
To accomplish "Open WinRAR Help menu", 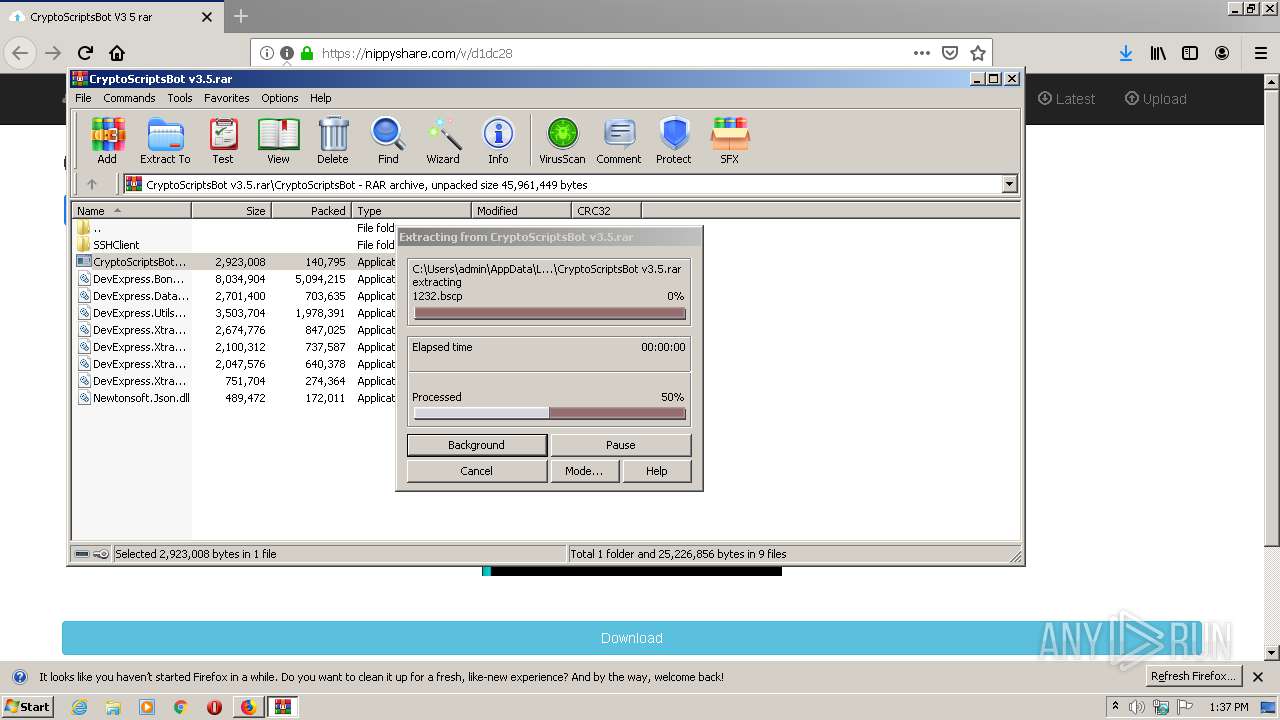I will [x=320, y=98].
